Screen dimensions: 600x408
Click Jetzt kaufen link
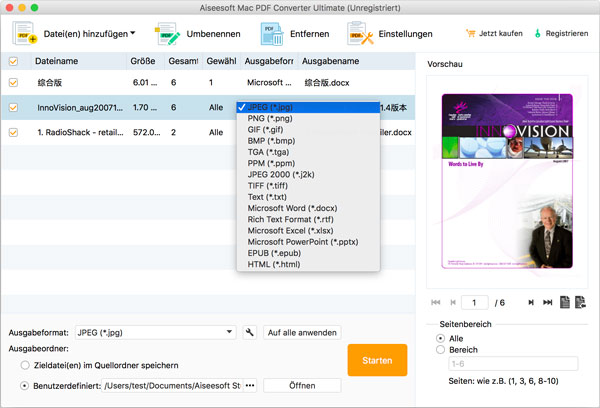pyautogui.click(x=501, y=33)
